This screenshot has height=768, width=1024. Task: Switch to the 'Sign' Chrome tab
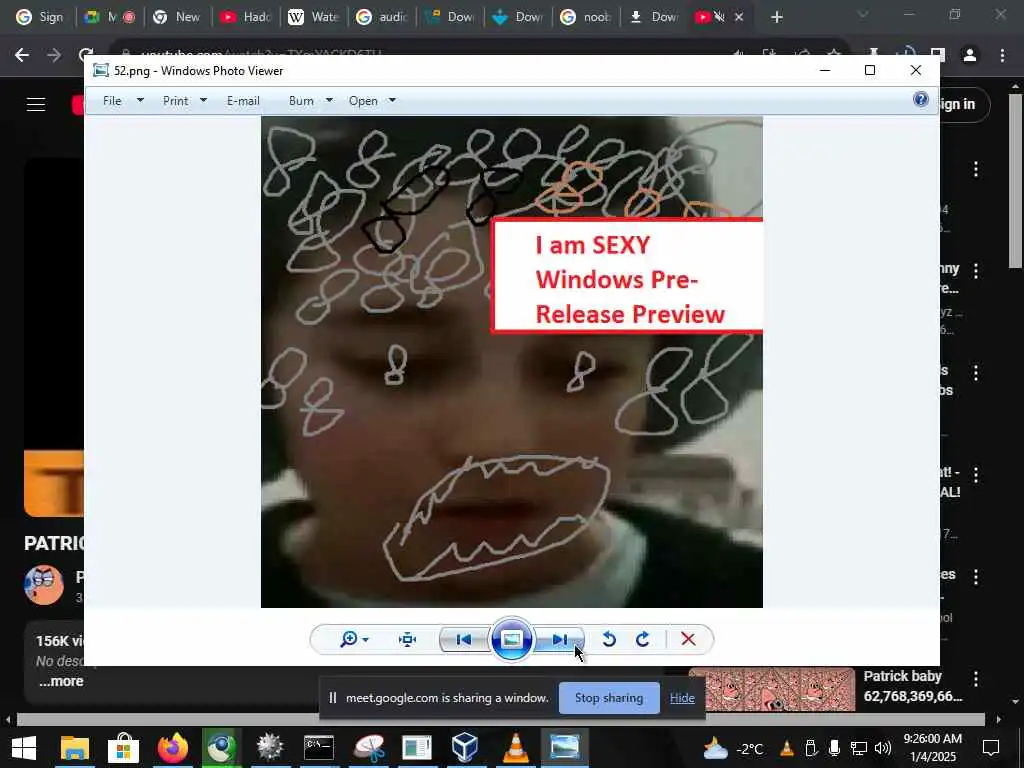click(x=40, y=17)
